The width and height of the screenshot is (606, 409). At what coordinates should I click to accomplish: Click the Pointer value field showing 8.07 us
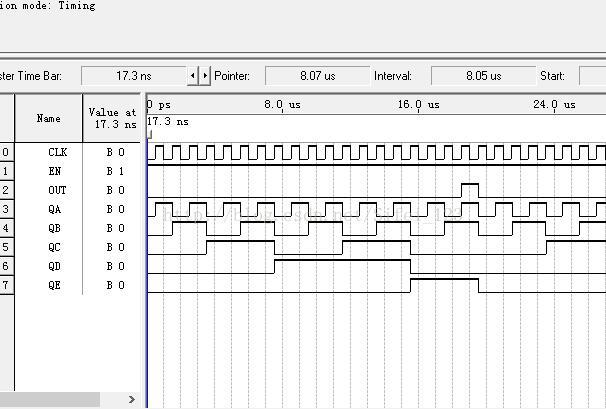pos(317,75)
